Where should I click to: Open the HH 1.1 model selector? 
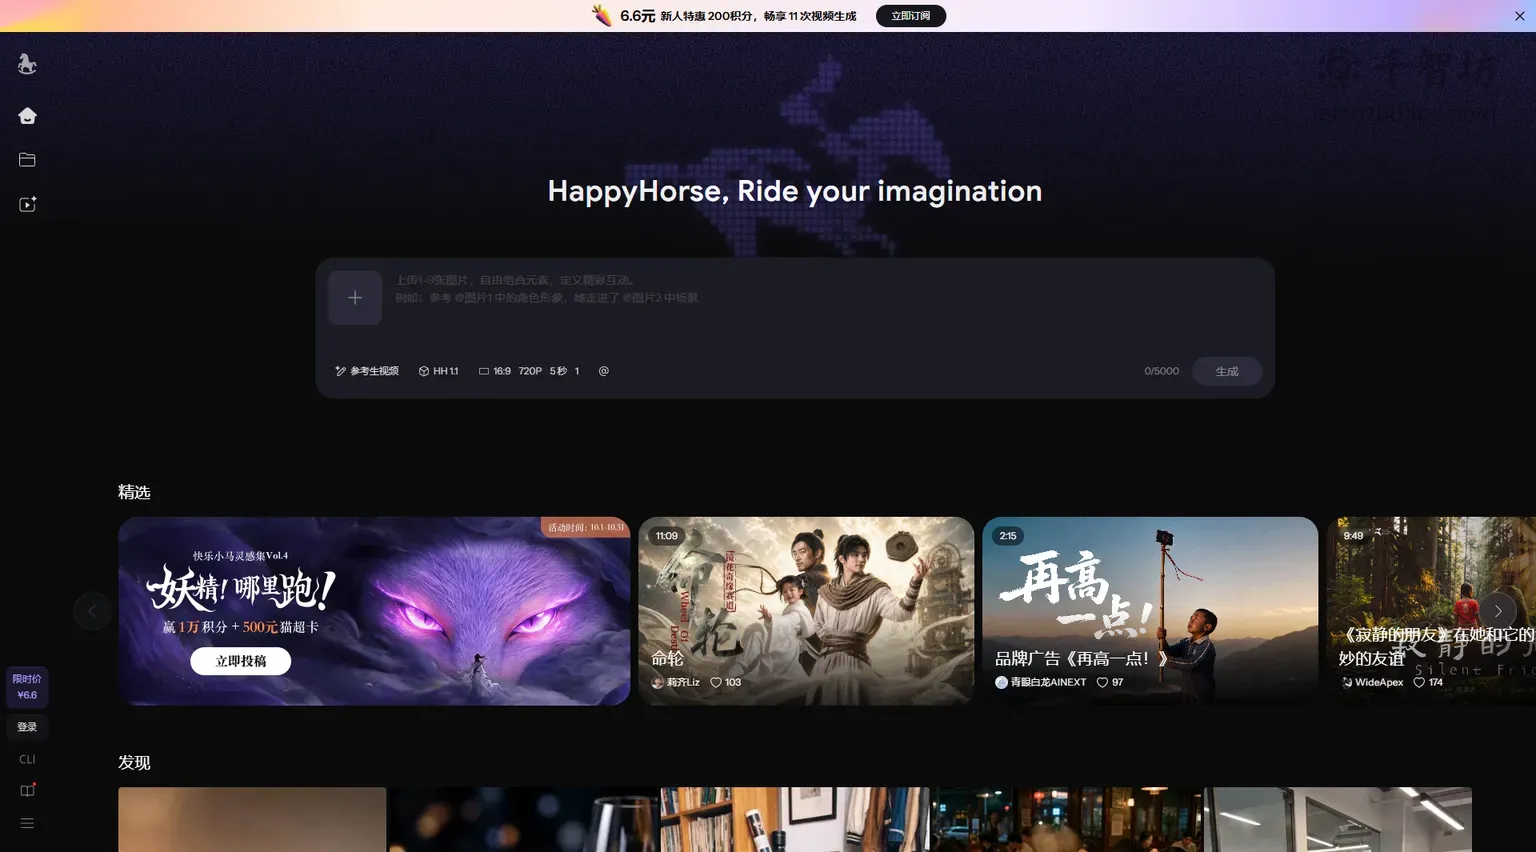(438, 371)
